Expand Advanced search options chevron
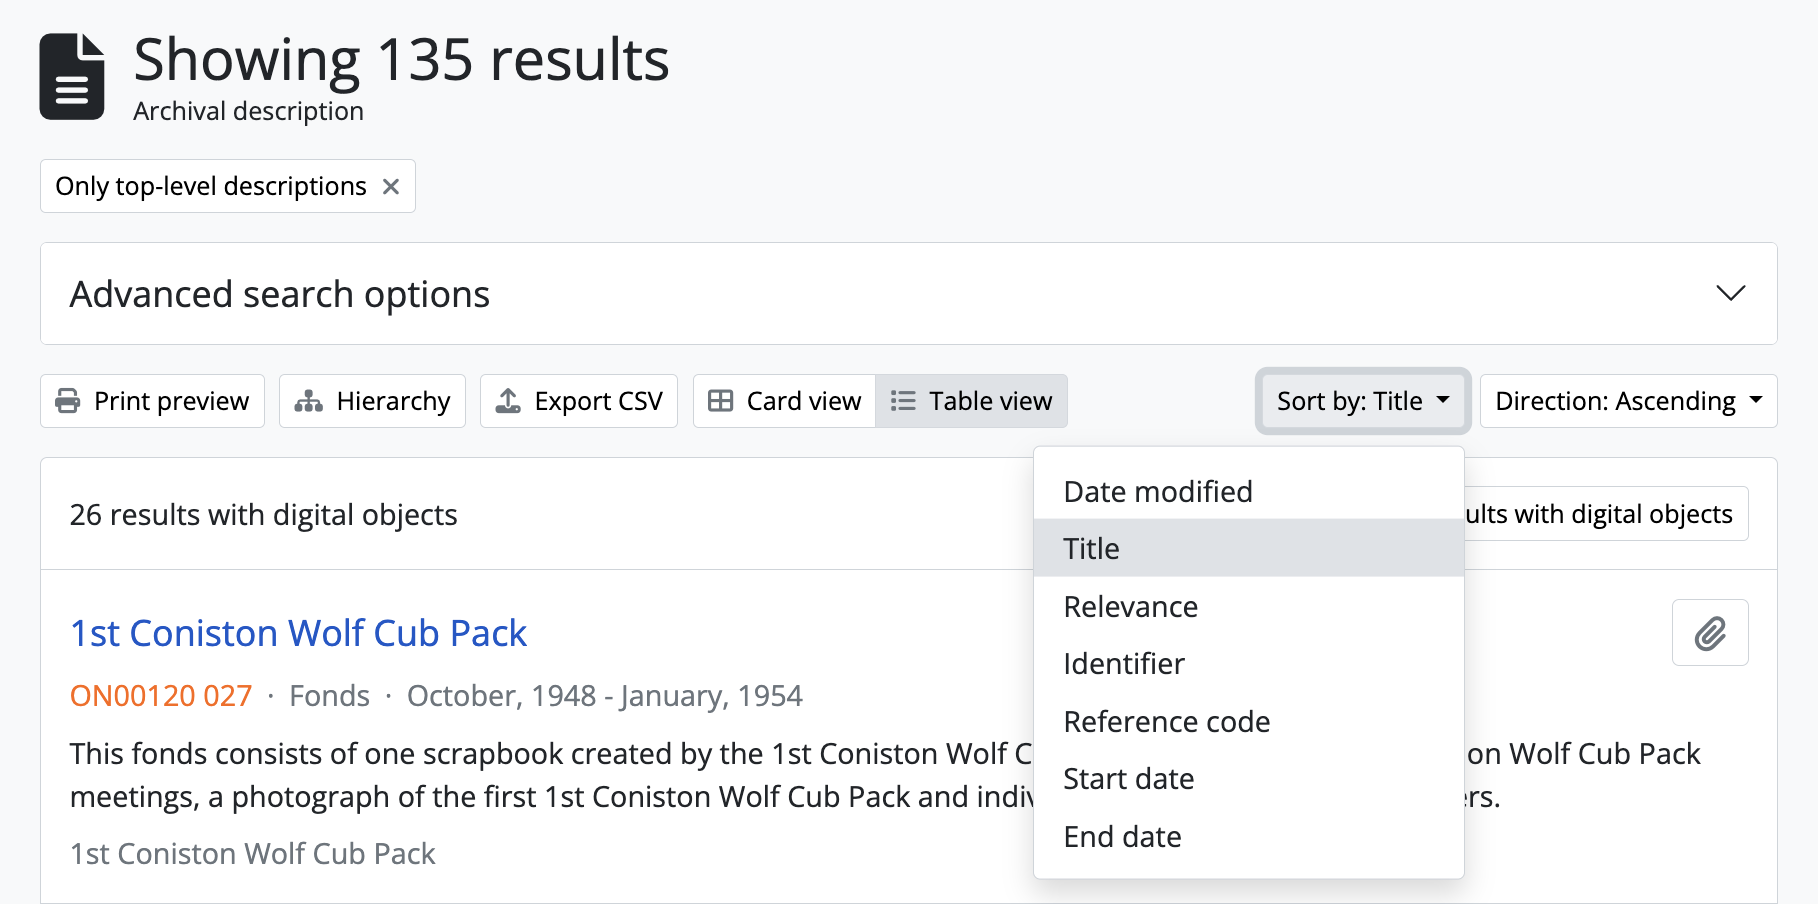This screenshot has width=1818, height=904. pyautogui.click(x=1730, y=293)
